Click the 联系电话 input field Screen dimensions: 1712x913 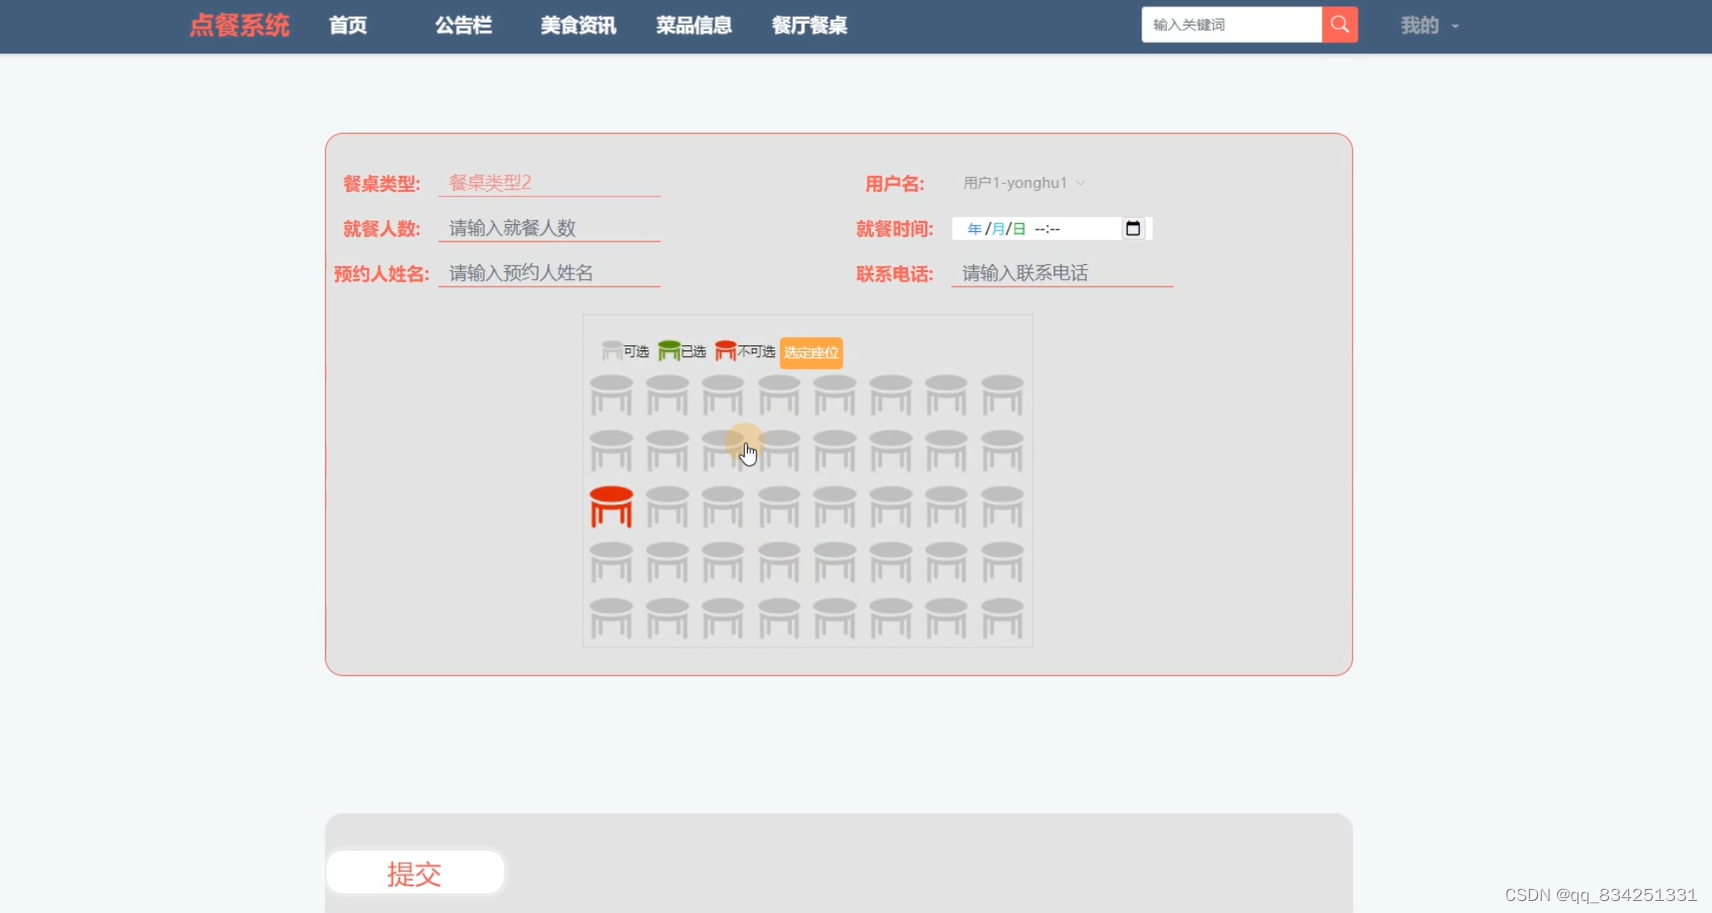pos(1062,273)
